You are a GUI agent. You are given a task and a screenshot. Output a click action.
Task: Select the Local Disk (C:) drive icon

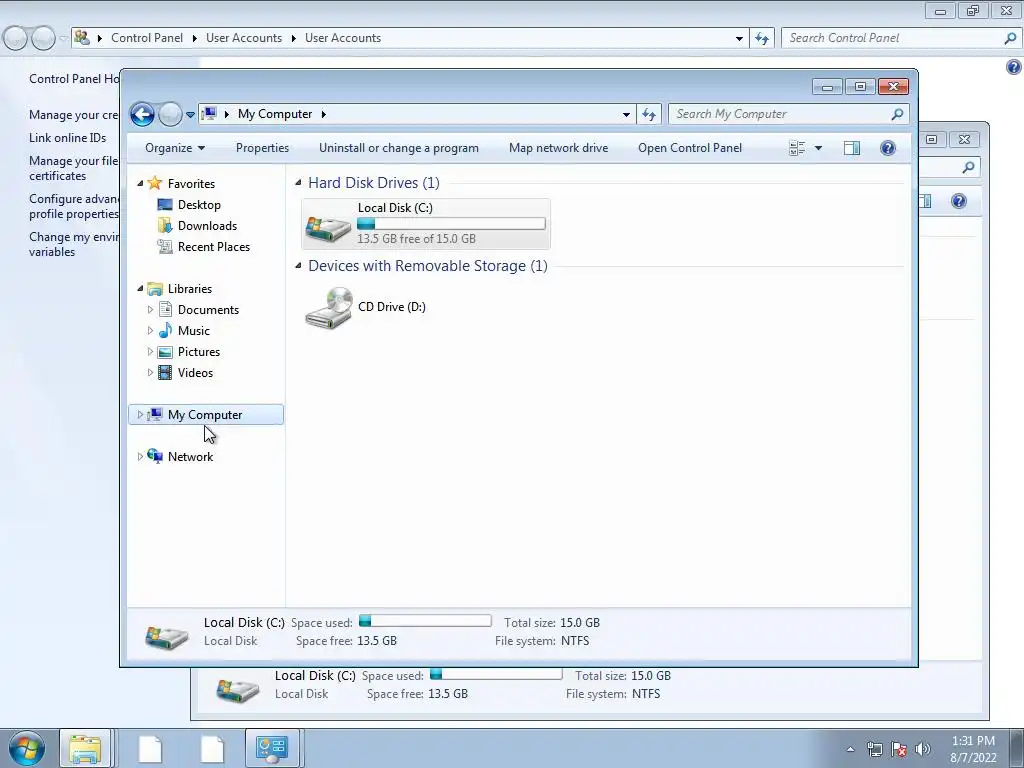328,228
